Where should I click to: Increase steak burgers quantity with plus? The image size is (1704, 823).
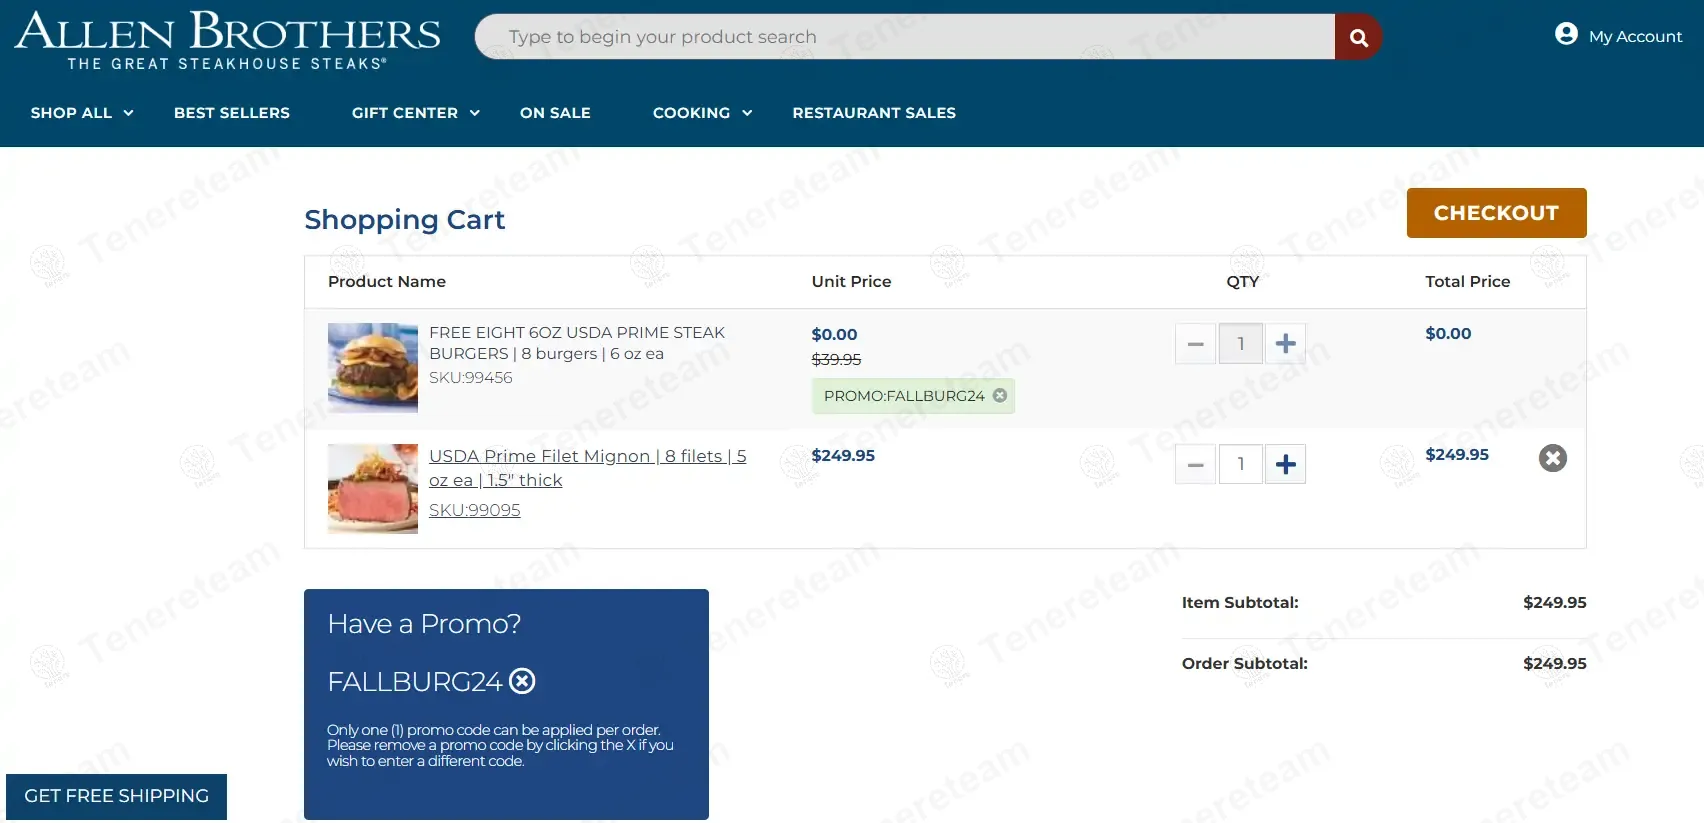(x=1286, y=344)
